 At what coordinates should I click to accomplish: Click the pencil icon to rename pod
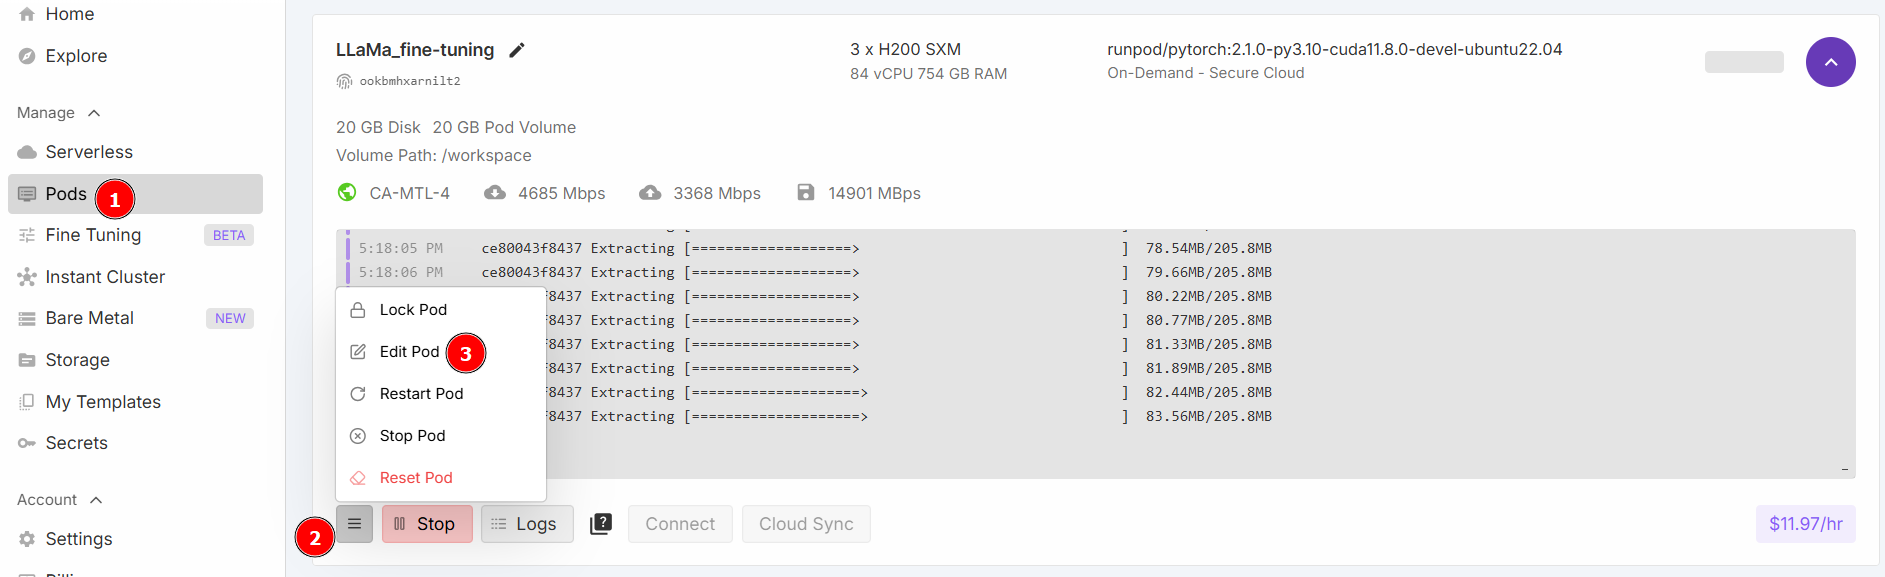pyautogui.click(x=517, y=50)
